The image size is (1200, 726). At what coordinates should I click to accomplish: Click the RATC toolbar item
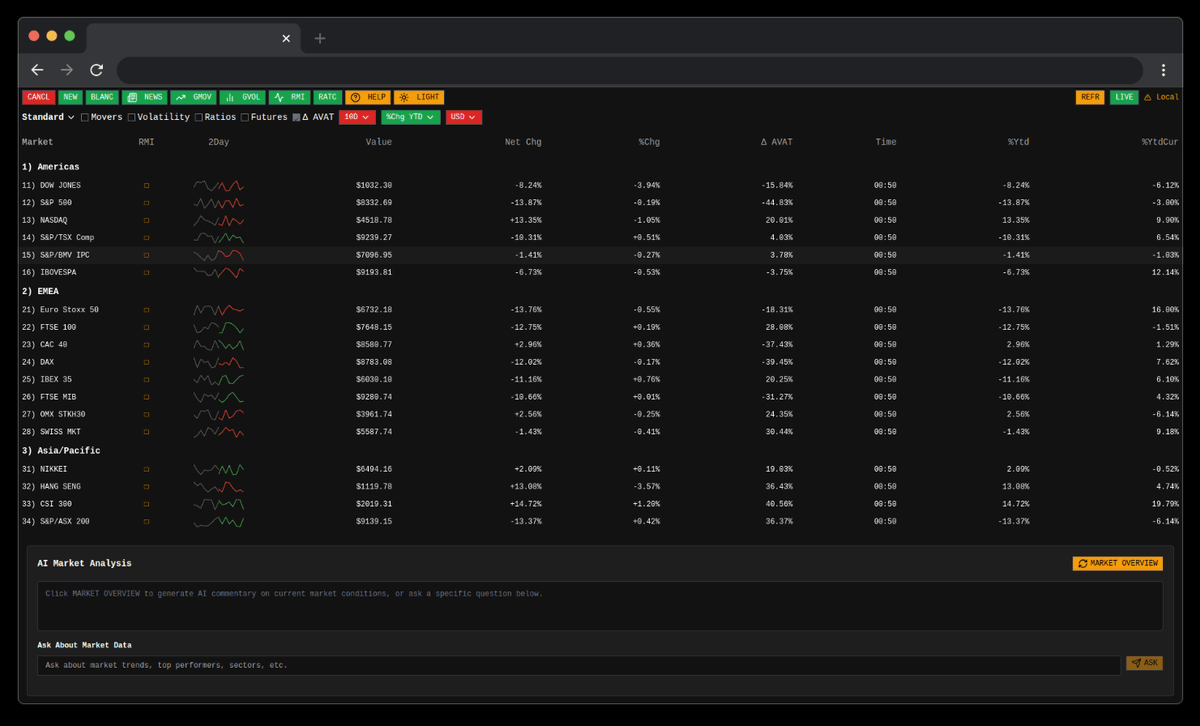[x=327, y=97]
